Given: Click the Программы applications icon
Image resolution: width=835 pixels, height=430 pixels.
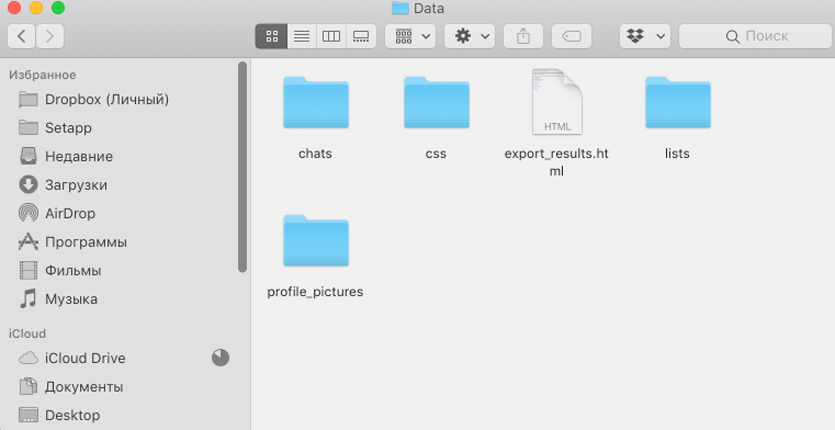Looking at the screenshot, I should pos(28,242).
